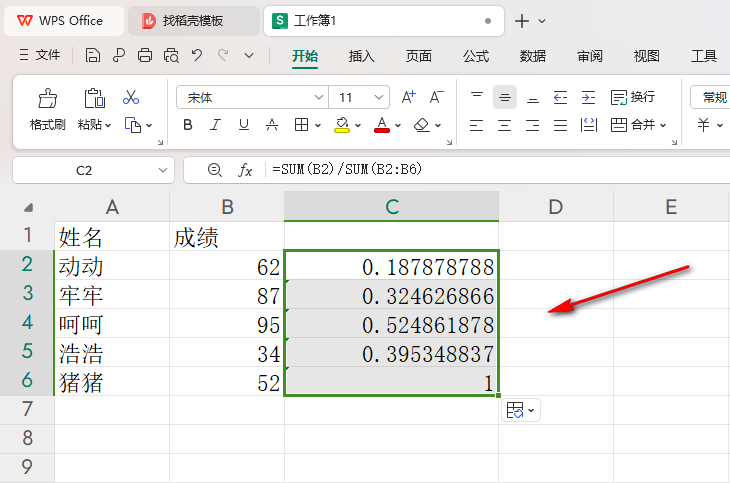Click the Print icon
The image size is (730, 483).
coord(145,55)
